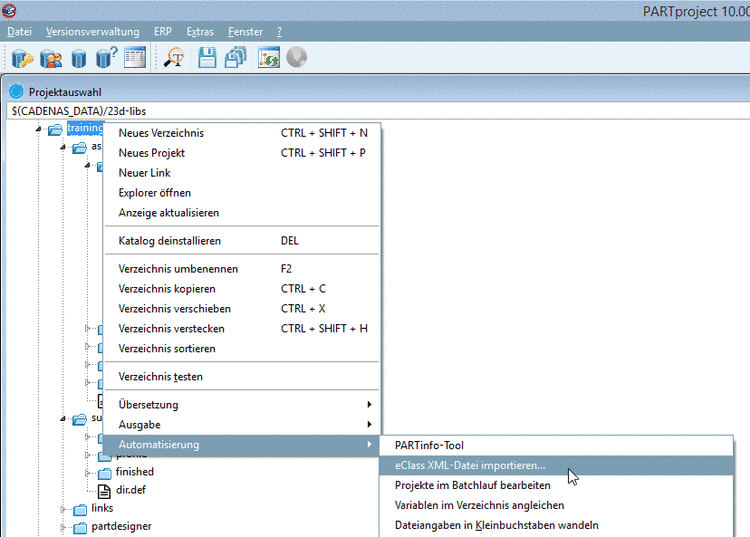Open the table window toolbar icon
This screenshot has width=750, height=537.
[x=135, y=57]
